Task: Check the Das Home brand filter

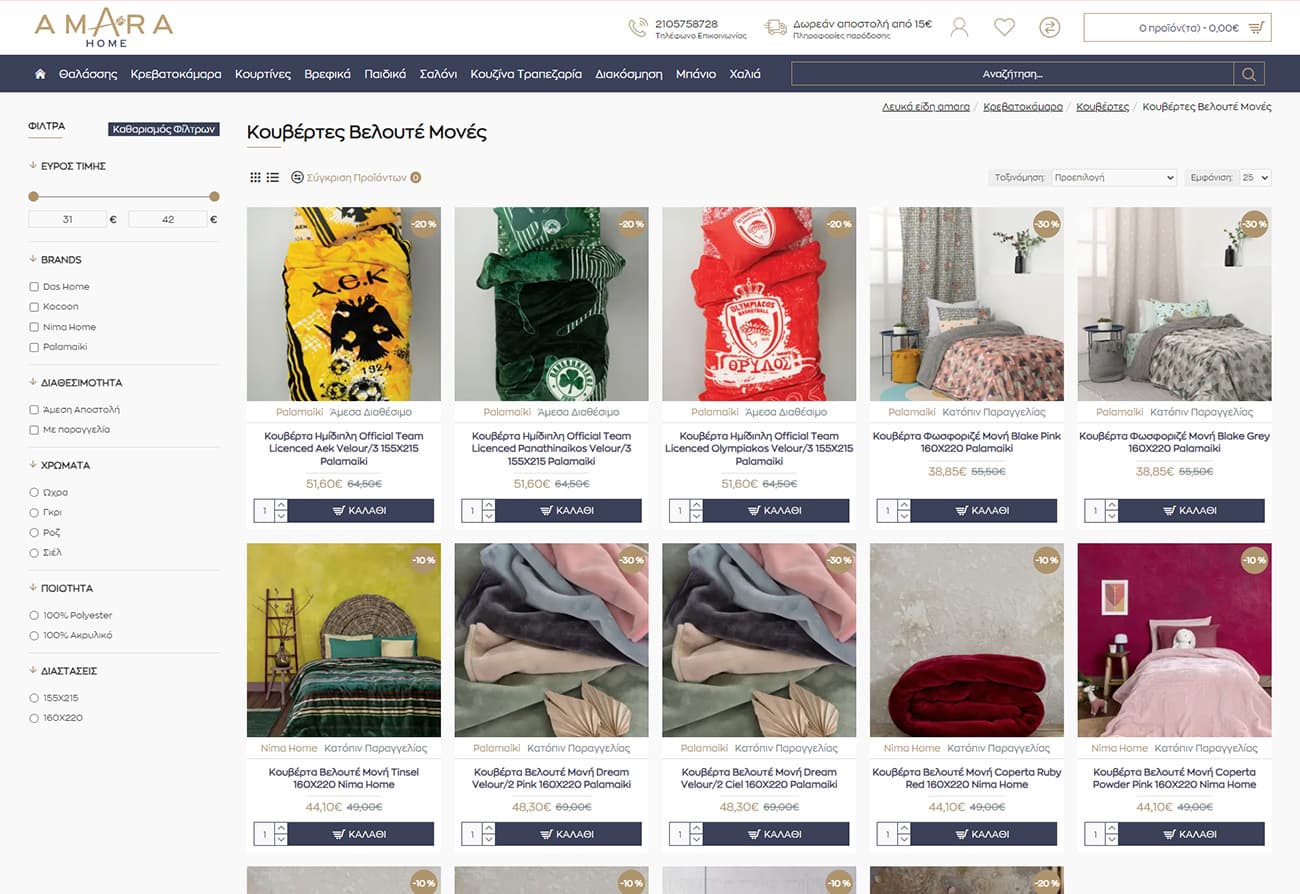Action: point(34,287)
